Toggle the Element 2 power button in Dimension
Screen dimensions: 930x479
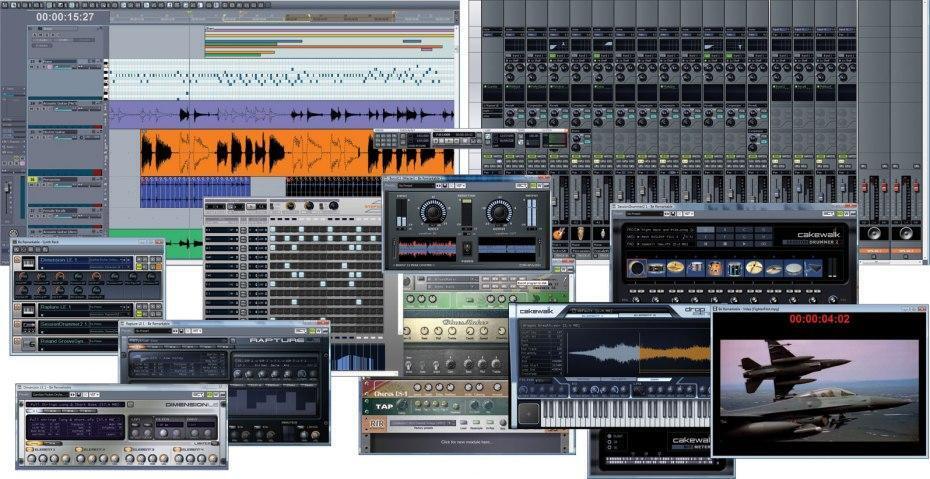click(76, 450)
